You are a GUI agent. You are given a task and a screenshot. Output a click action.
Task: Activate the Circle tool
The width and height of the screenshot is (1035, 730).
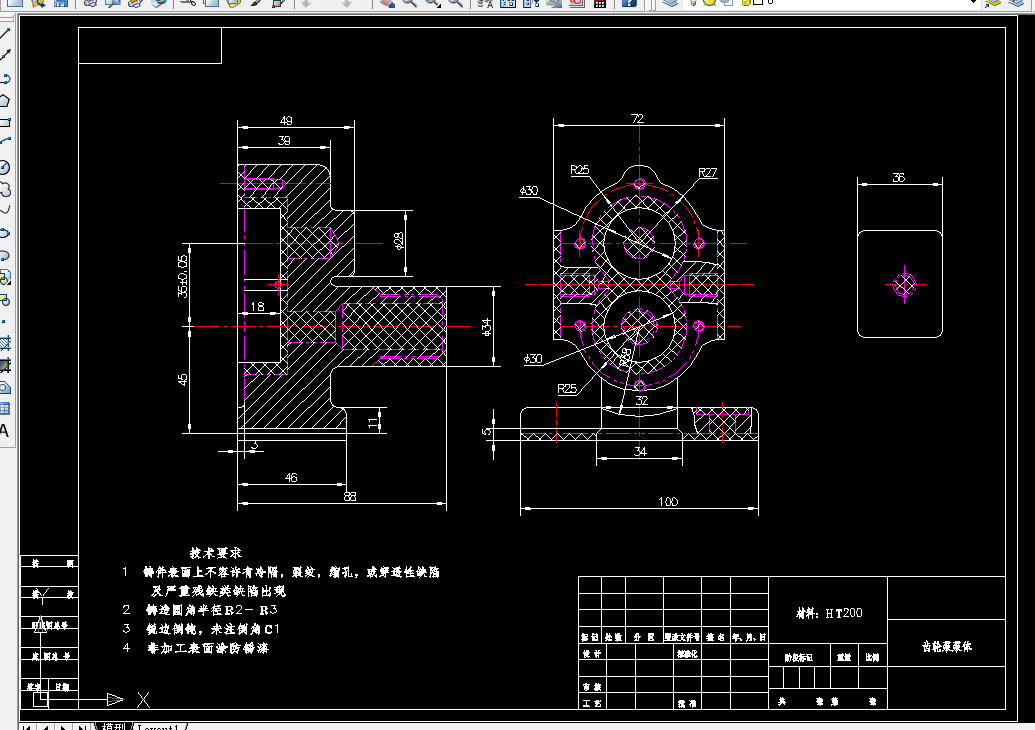[5, 168]
